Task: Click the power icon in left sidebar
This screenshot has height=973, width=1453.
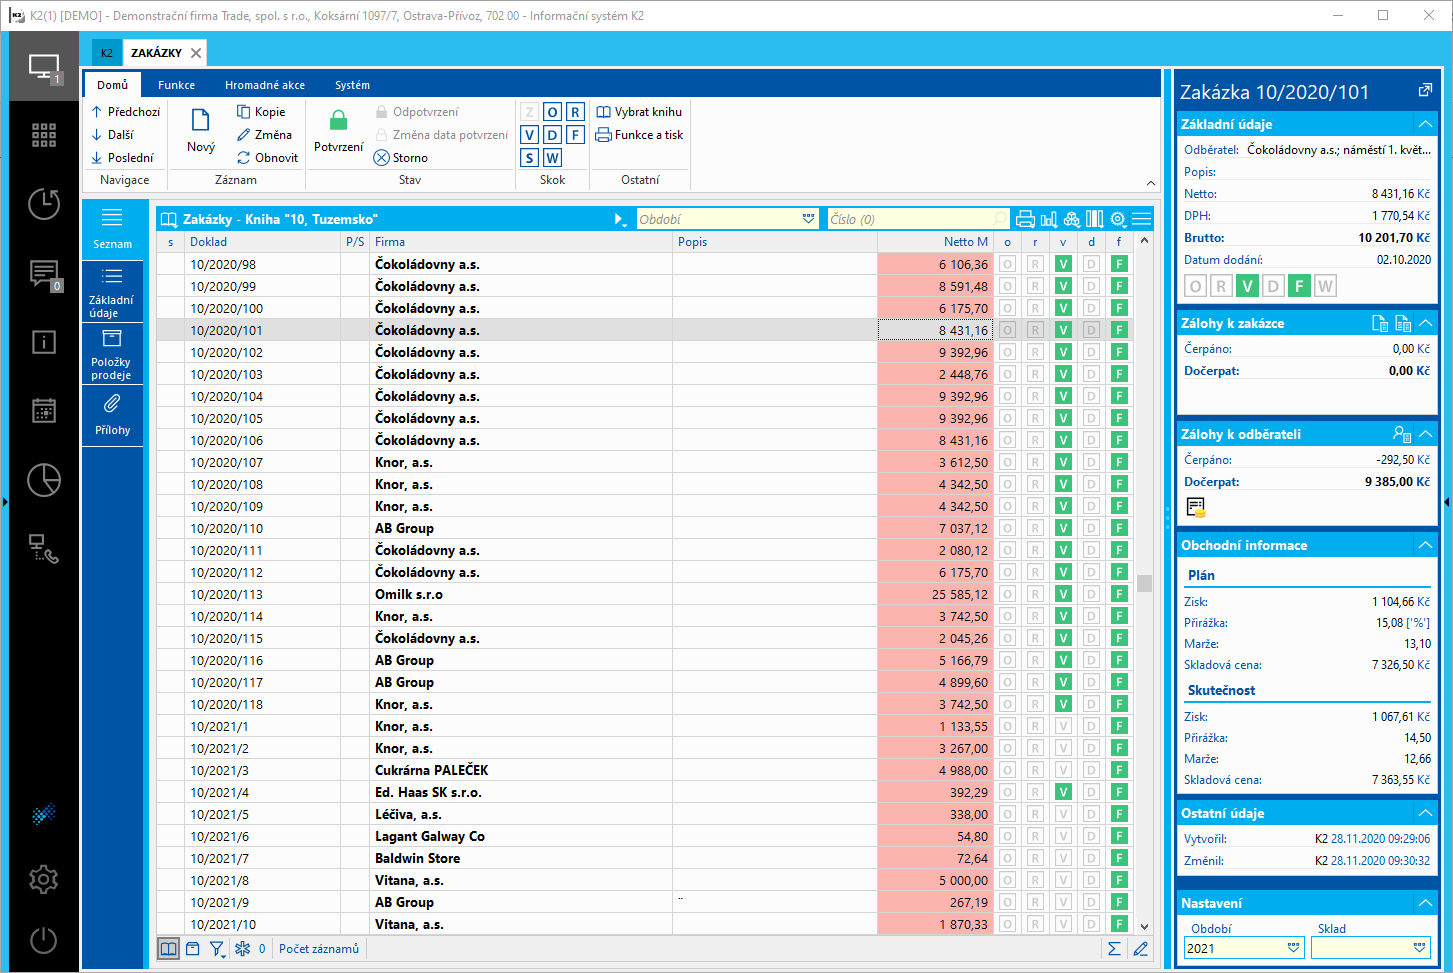Action: 44,941
